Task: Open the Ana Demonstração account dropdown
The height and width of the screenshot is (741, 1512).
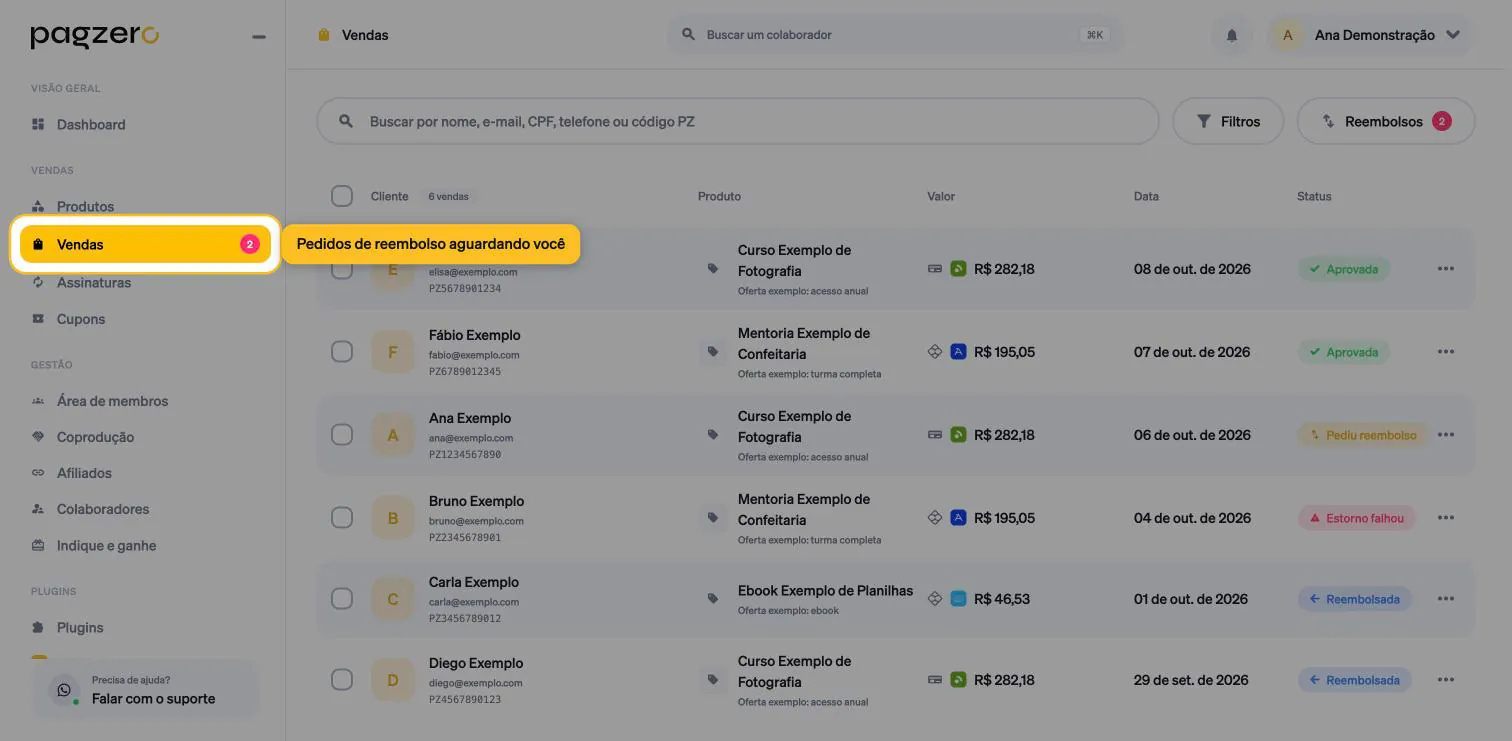Action: tap(1370, 35)
